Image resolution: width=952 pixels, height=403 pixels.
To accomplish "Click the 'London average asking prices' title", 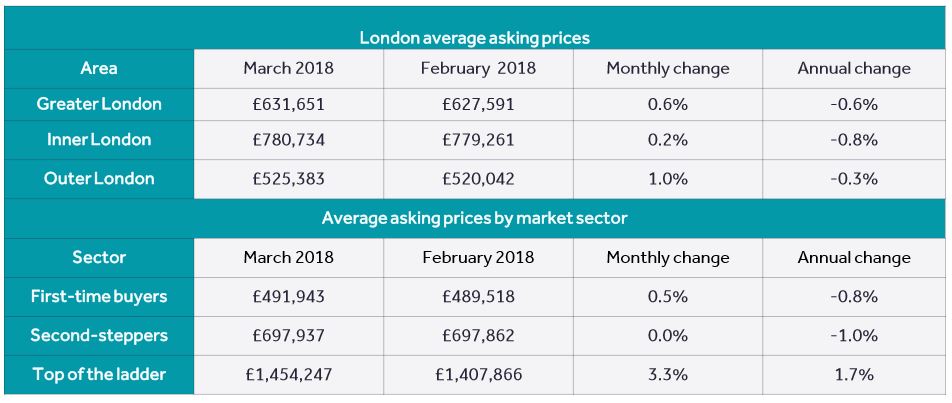I will pyautogui.click(x=475, y=38).
